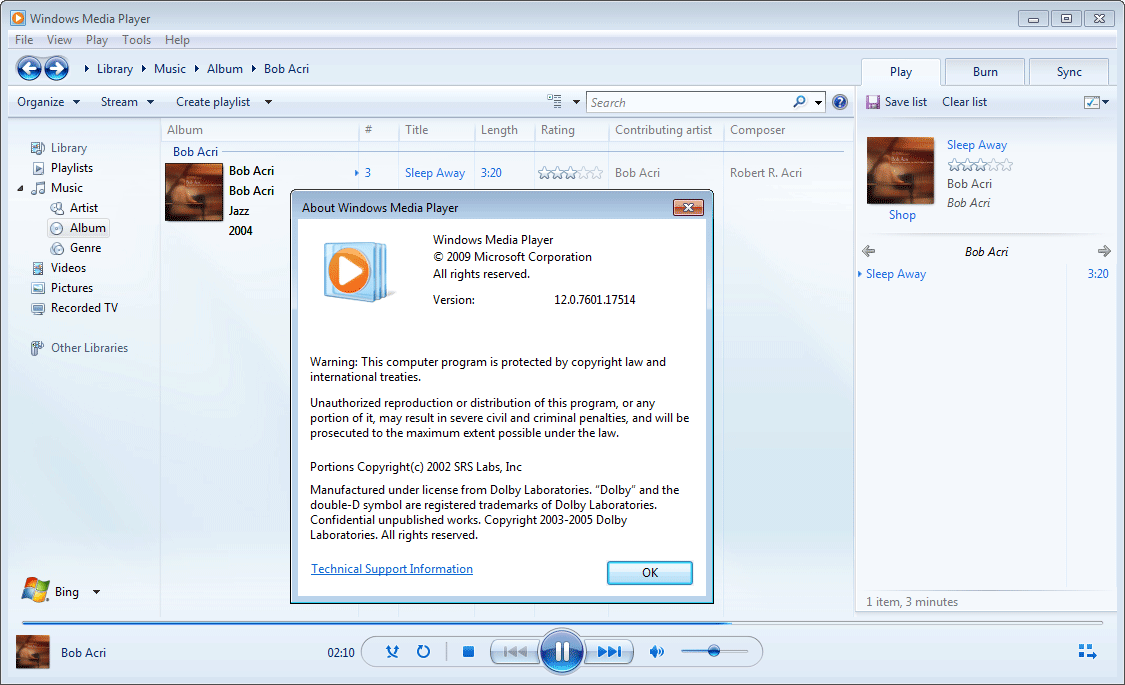The width and height of the screenshot is (1125, 685).
Task: Open the File menu
Action: 24,40
